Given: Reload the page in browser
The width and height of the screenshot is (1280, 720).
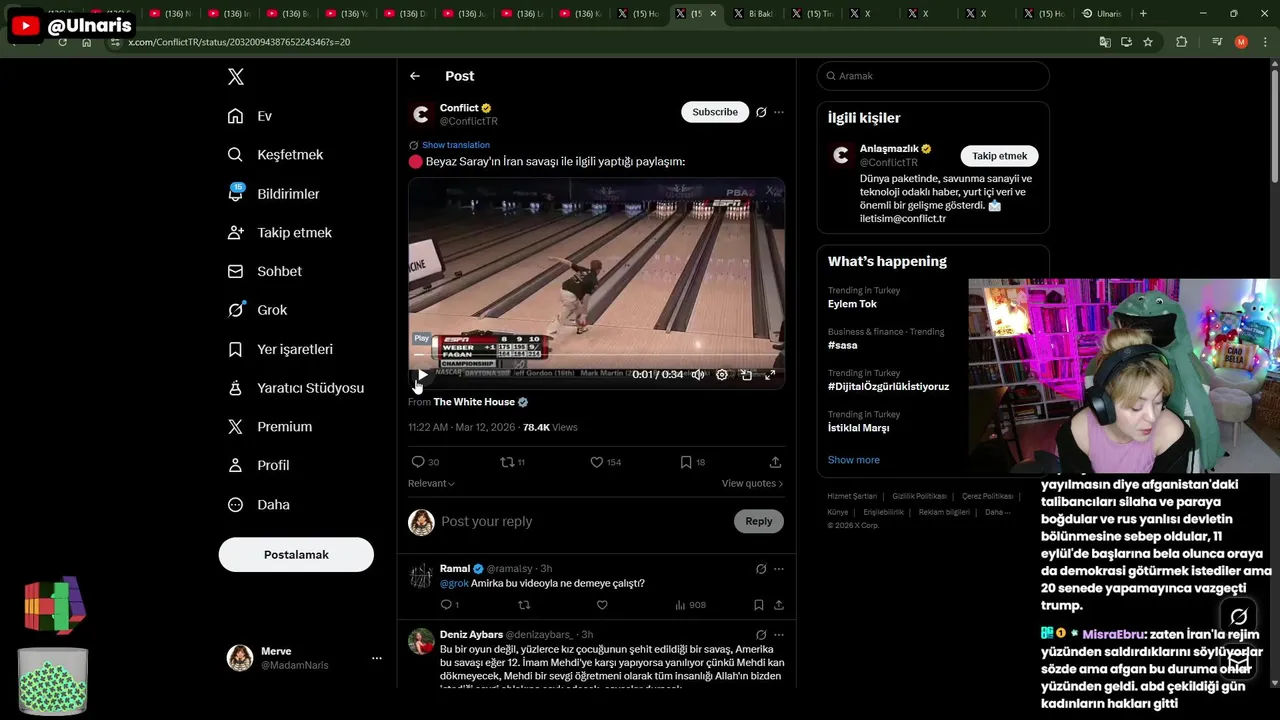Looking at the screenshot, I should pos(63,42).
